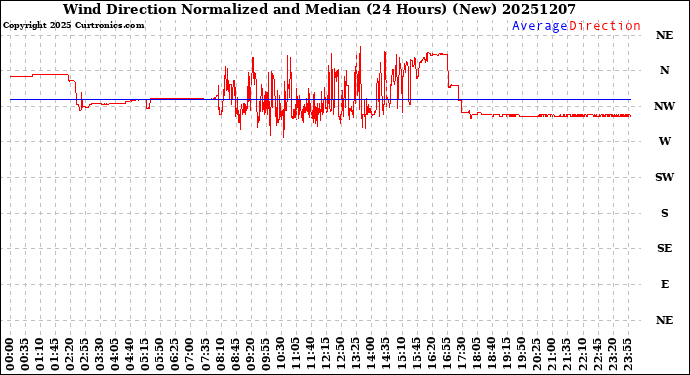
Task: Click the '21:00' time axis label
Action: (550, 354)
